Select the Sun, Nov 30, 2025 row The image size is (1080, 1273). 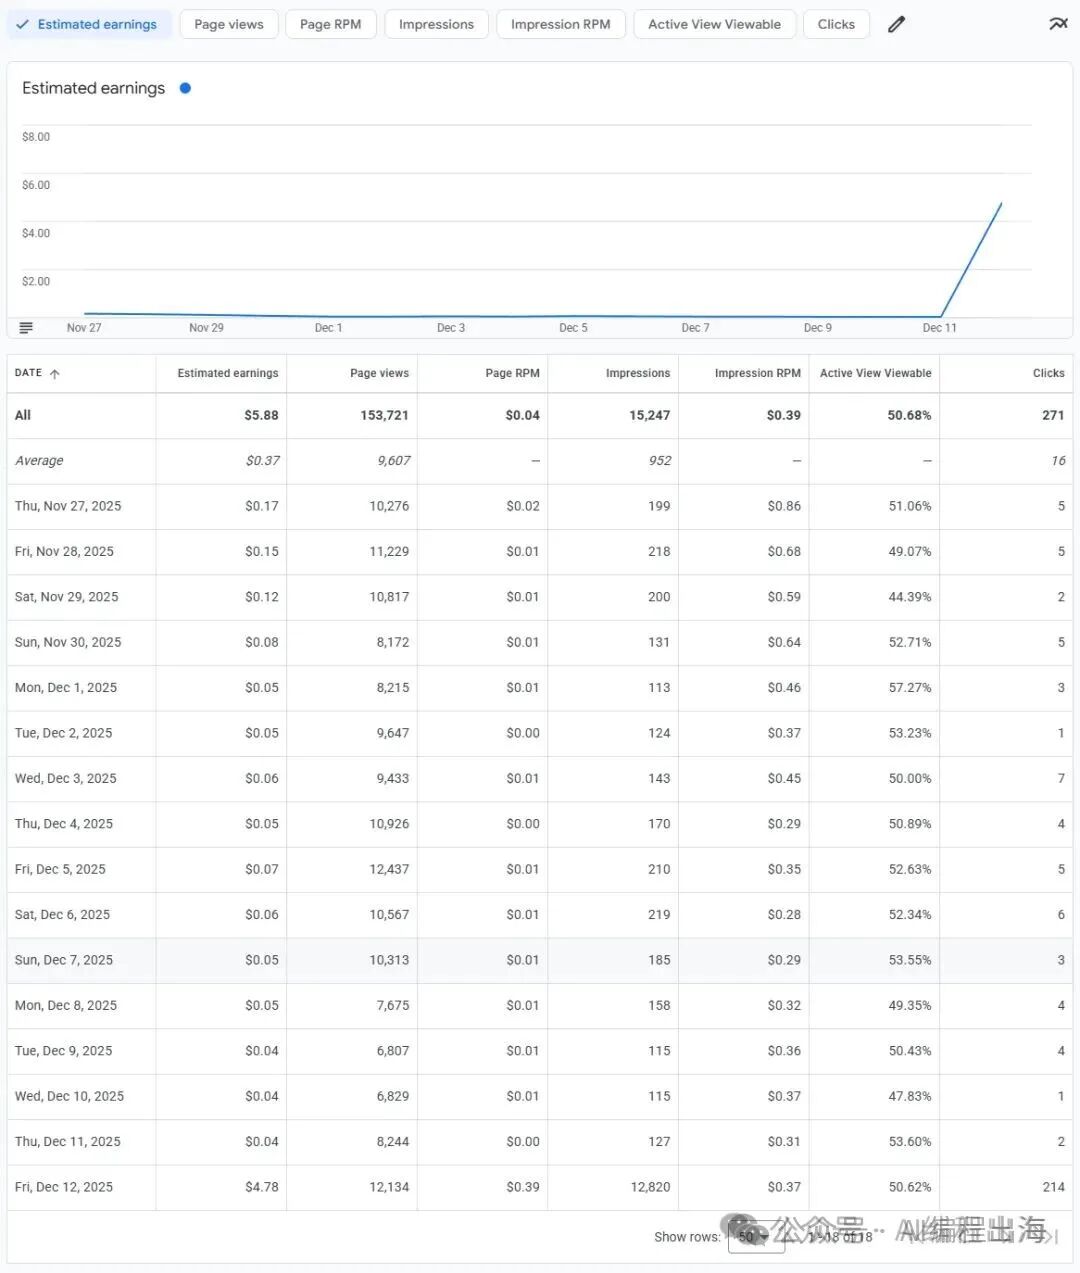coord(540,642)
